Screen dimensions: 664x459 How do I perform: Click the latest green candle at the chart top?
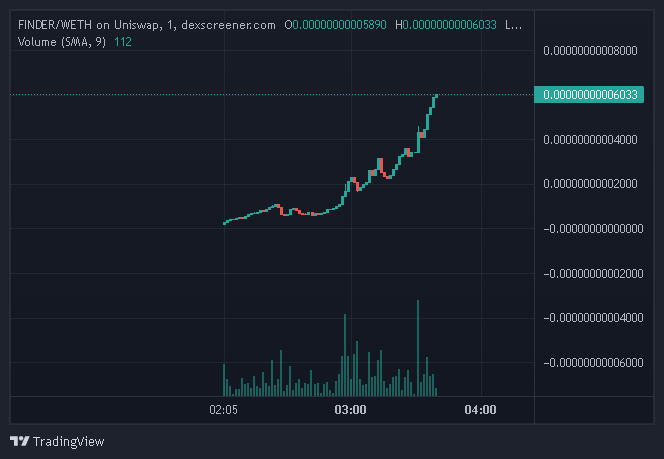436,98
